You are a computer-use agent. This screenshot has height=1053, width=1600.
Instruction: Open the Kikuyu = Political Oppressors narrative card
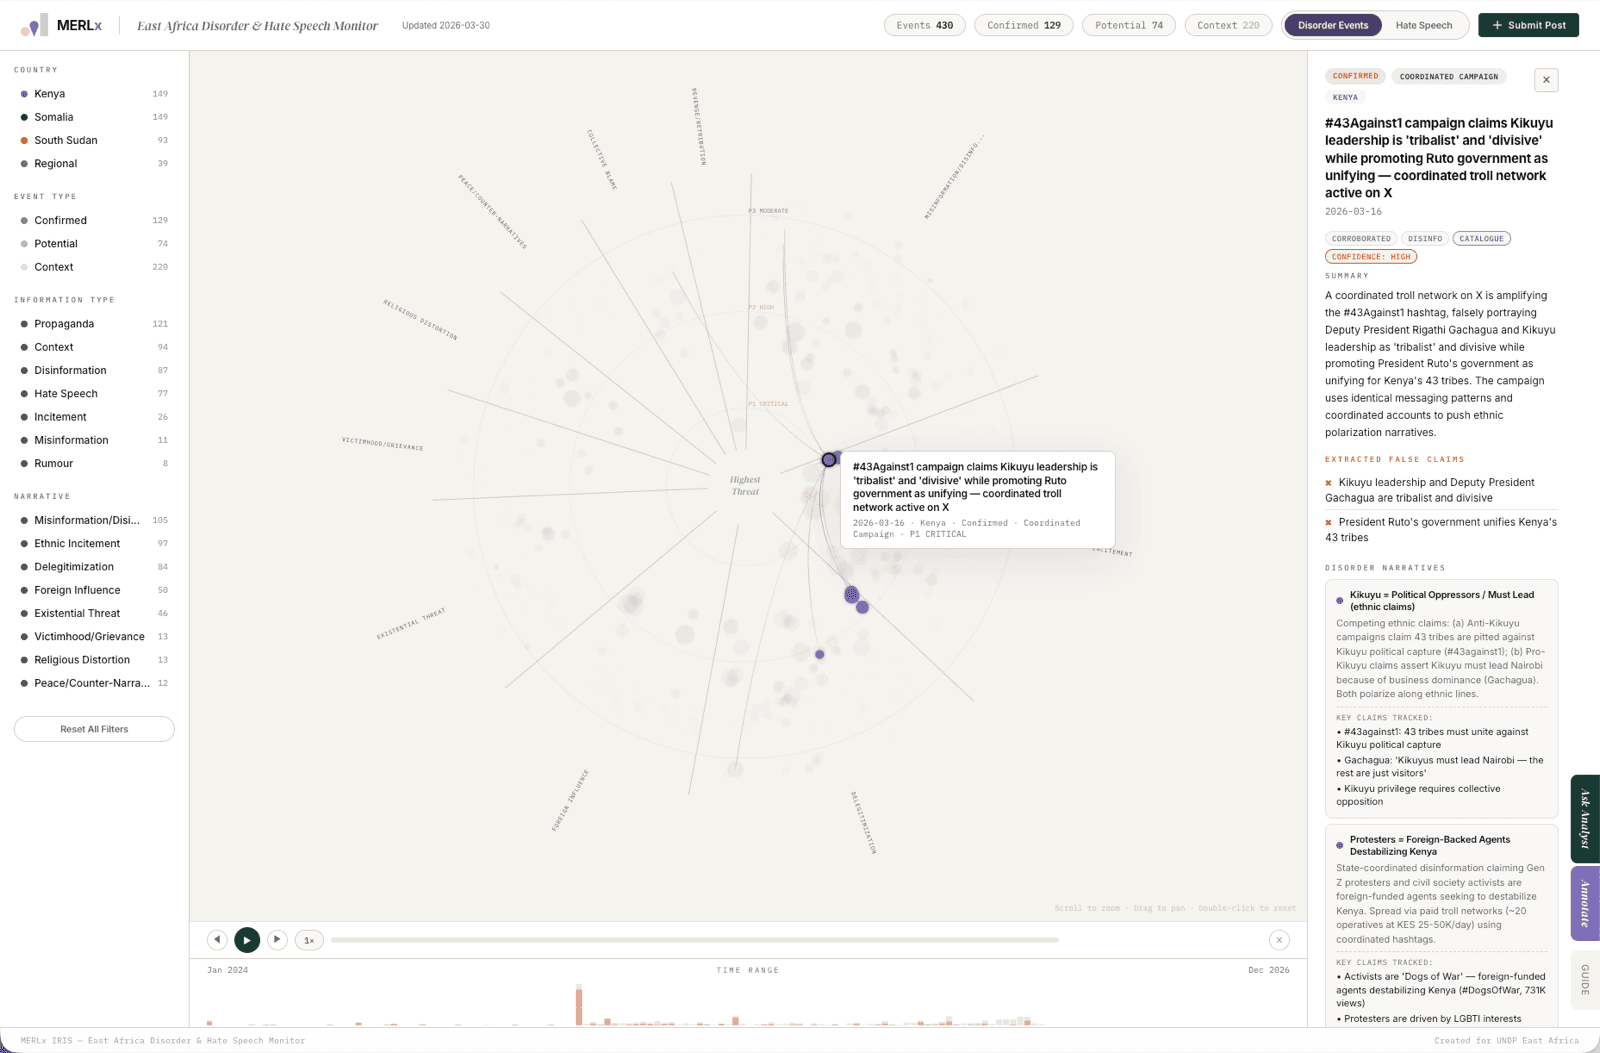pyautogui.click(x=1441, y=698)
